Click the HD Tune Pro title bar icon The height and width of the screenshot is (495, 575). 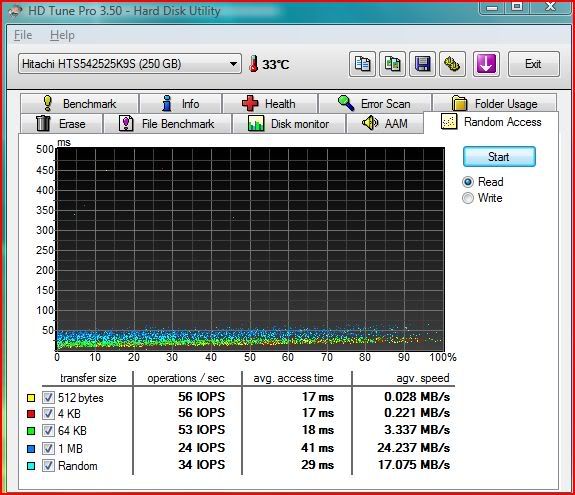16,11
